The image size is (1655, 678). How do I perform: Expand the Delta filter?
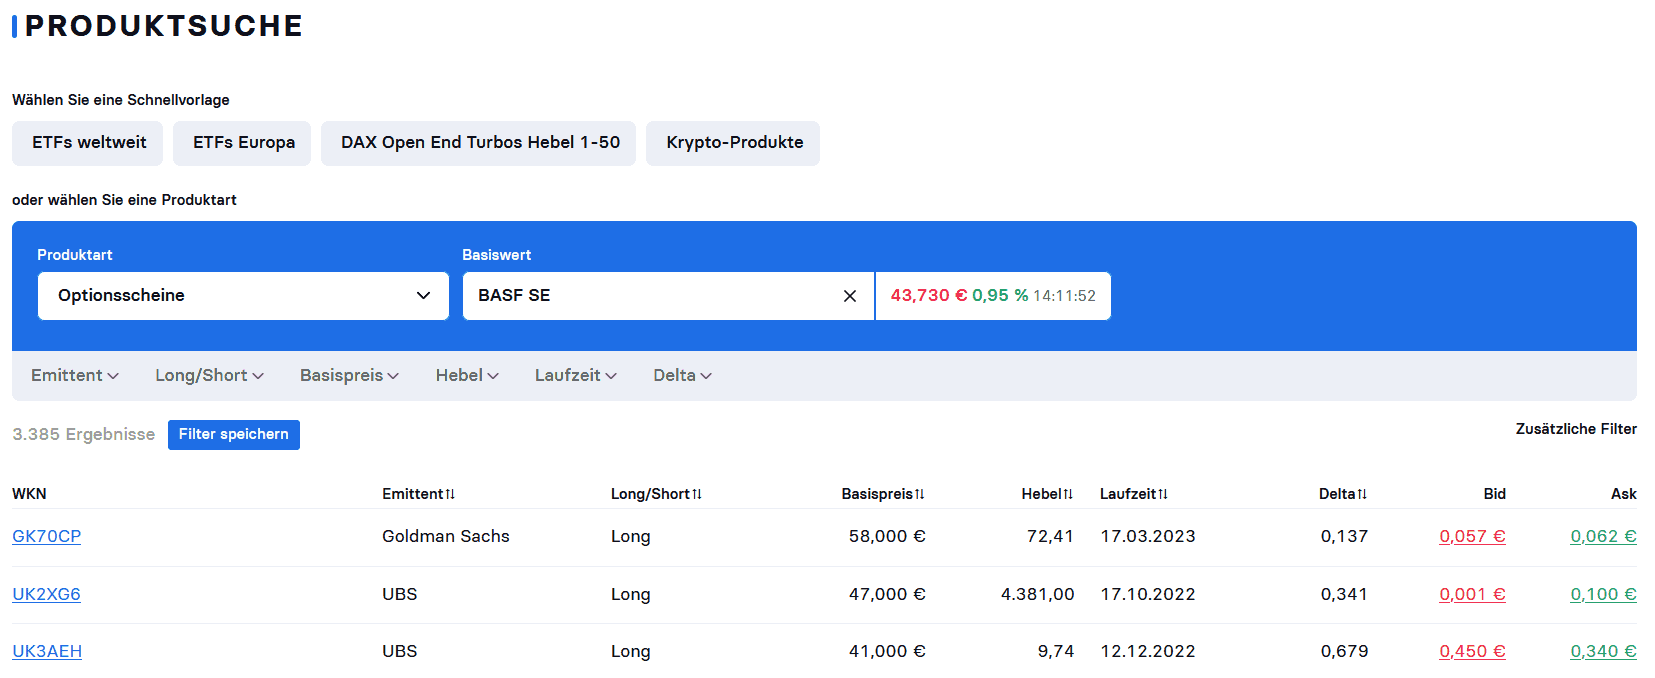point(682,376)
